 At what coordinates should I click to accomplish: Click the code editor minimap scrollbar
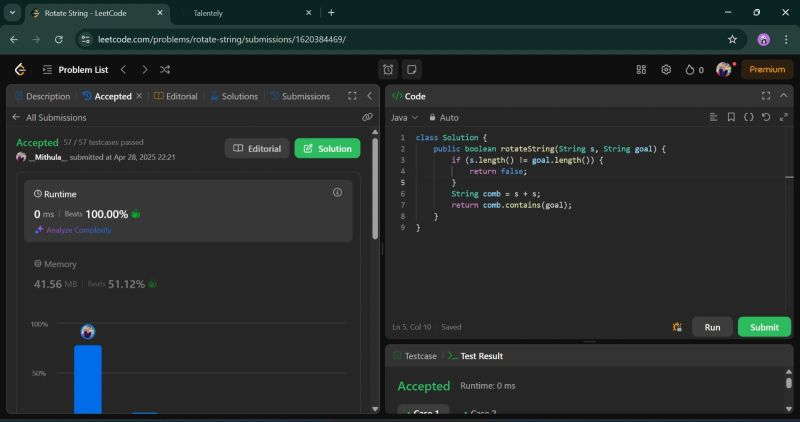tap(789, 177)
